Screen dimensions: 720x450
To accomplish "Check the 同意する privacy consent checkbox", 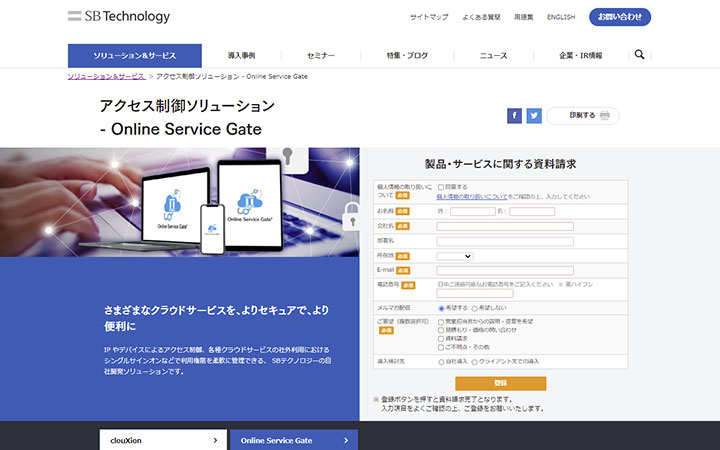I will [x=441, y=187].
